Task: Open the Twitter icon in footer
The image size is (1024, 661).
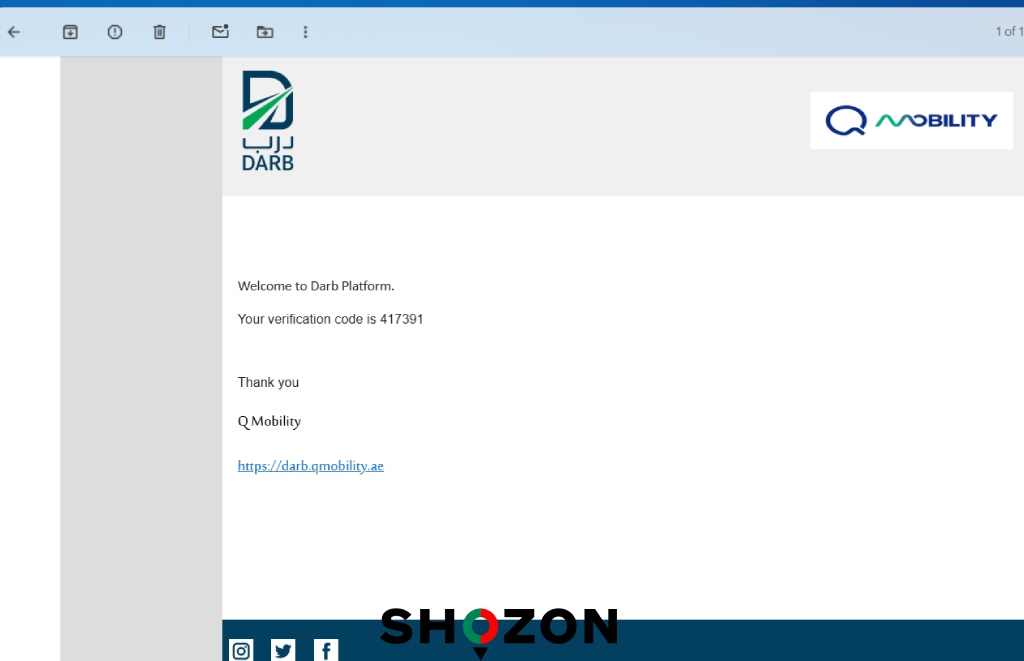Action: [x=283, y=651]
